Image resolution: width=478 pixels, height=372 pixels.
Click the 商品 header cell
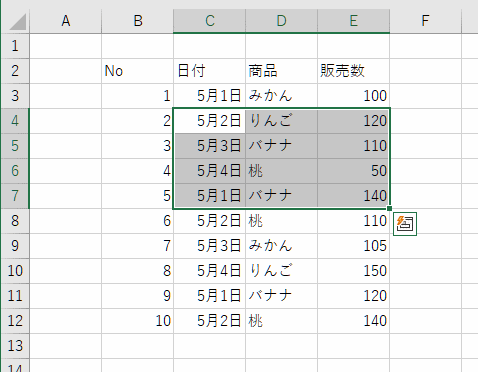(x=281, y=71)
